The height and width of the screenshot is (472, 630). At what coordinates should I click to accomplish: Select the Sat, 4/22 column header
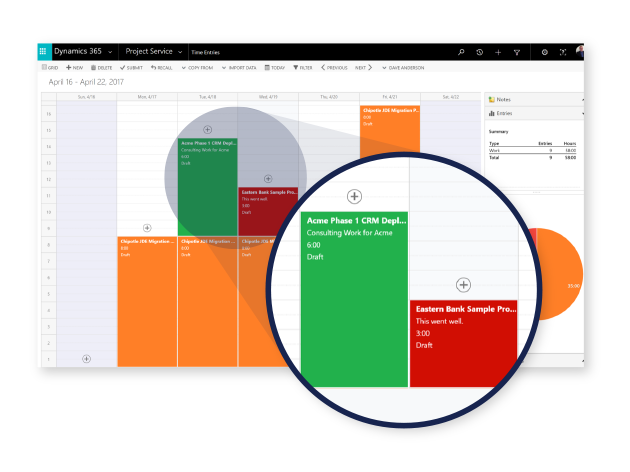pos(450,97)
